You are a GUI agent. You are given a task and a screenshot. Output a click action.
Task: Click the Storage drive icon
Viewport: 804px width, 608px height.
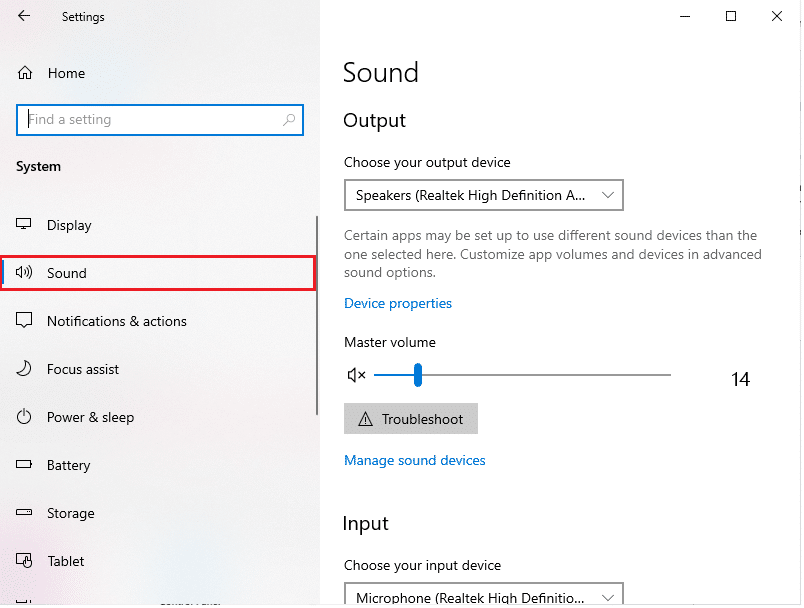[x=25, y=513]
